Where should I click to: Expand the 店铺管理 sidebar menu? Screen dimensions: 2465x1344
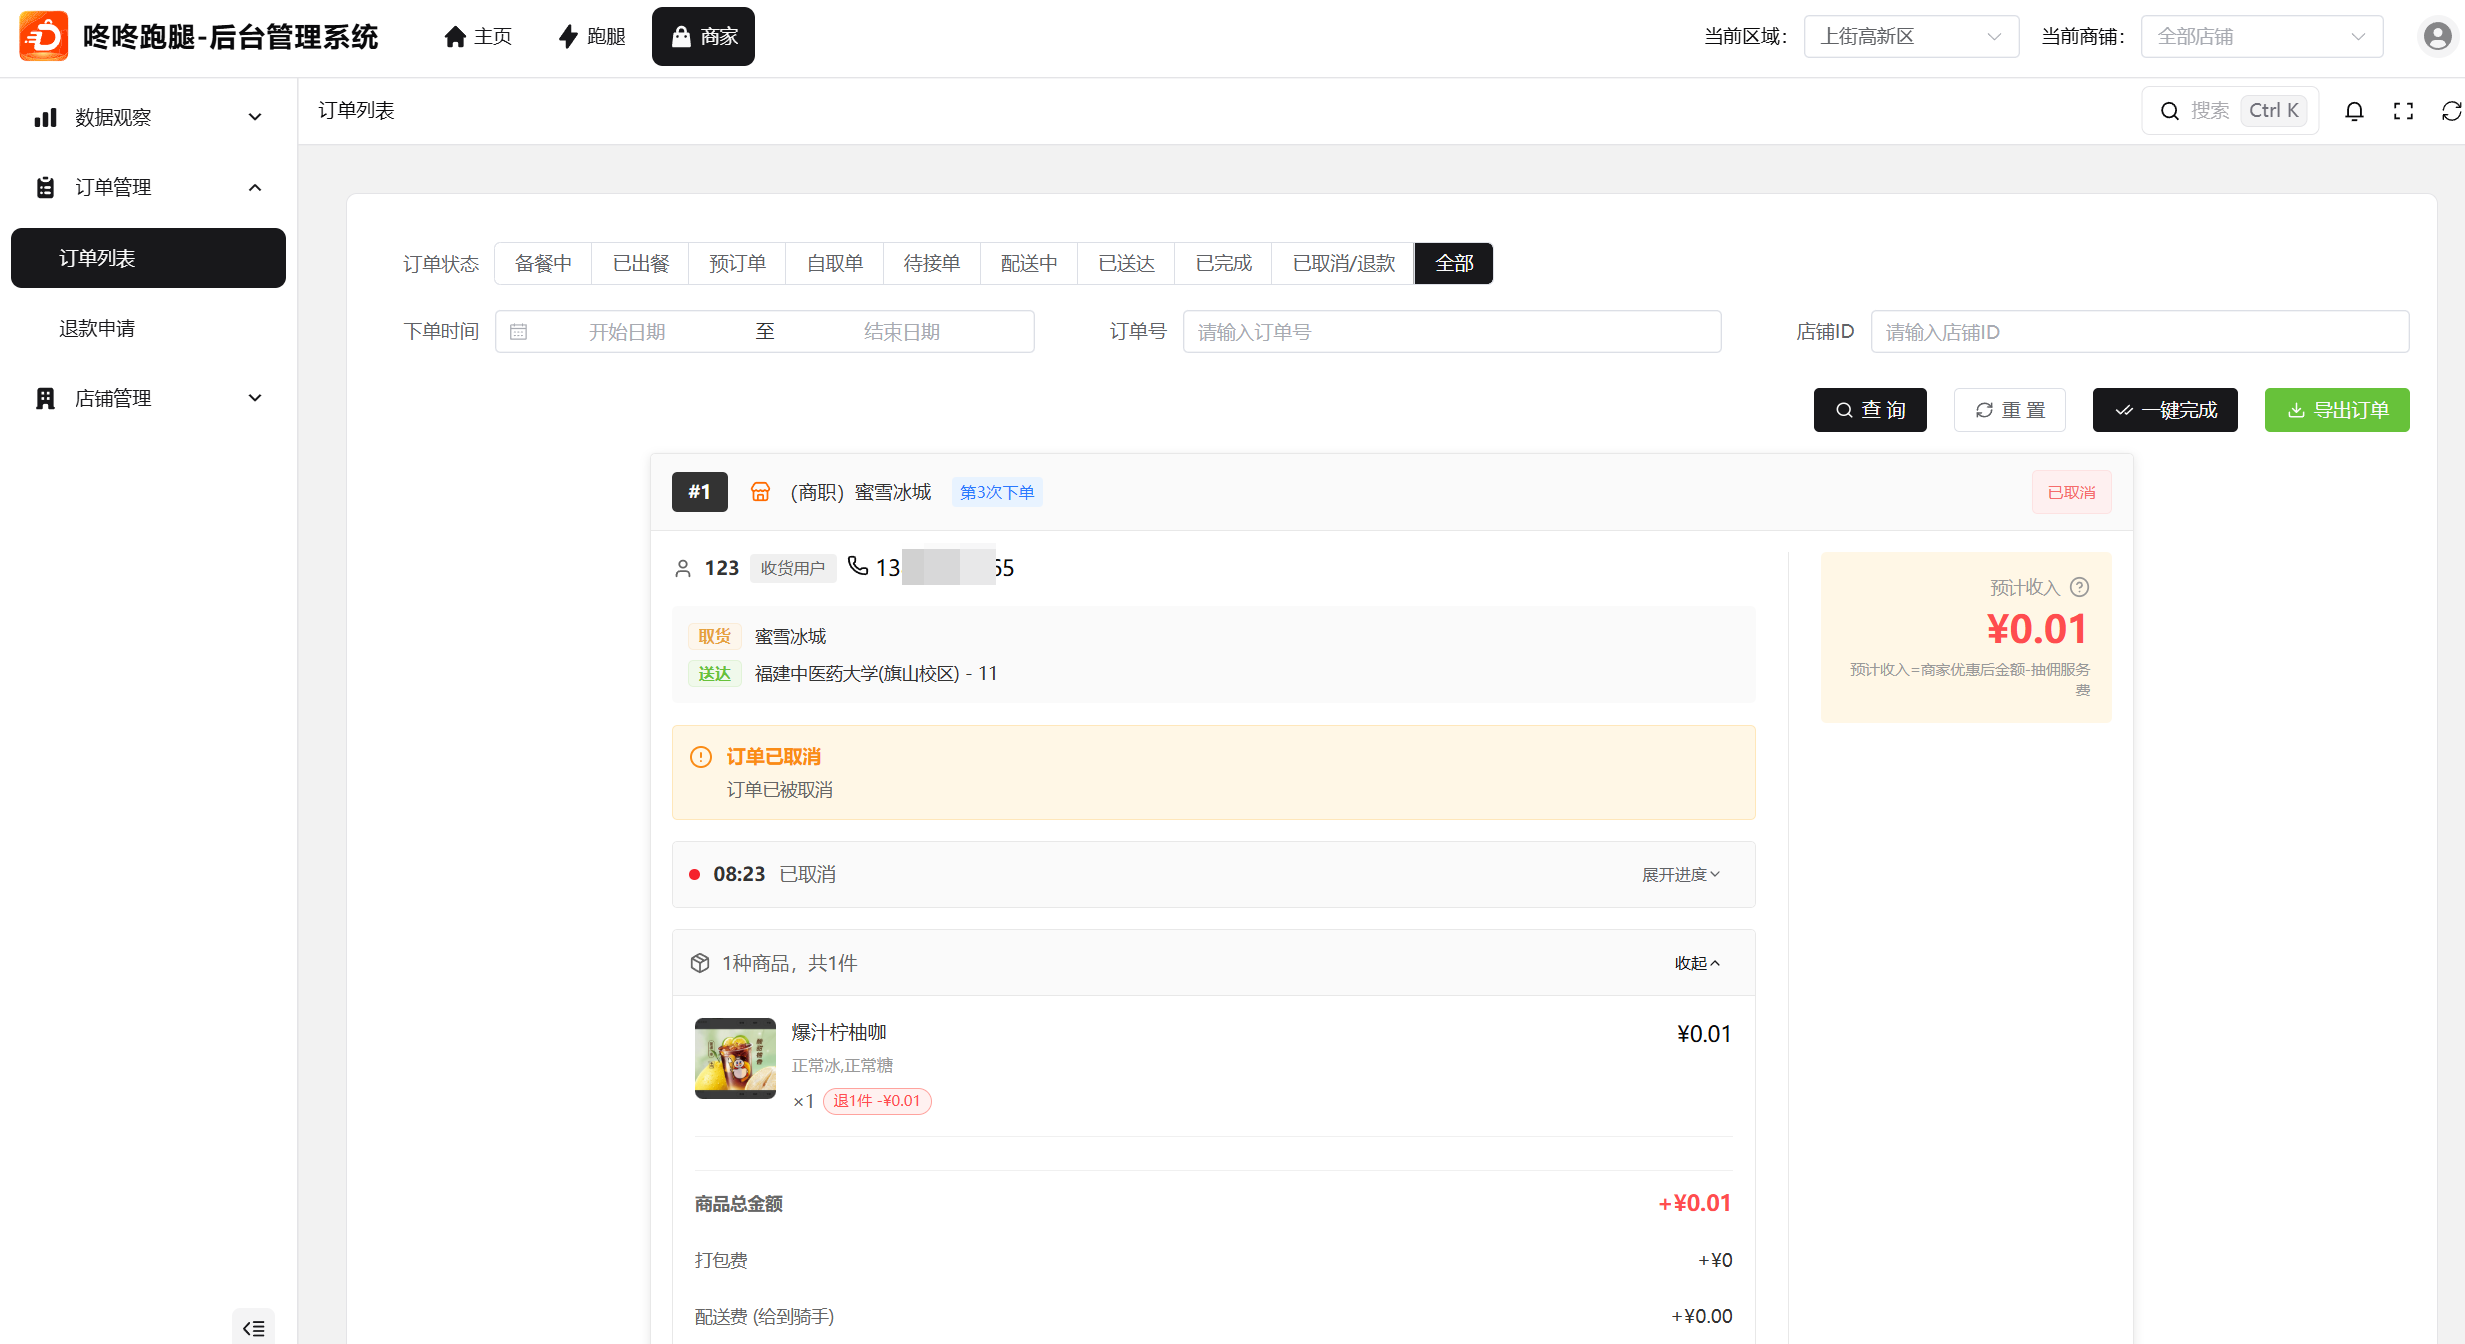pyautogui.click(x=148, y=398)
